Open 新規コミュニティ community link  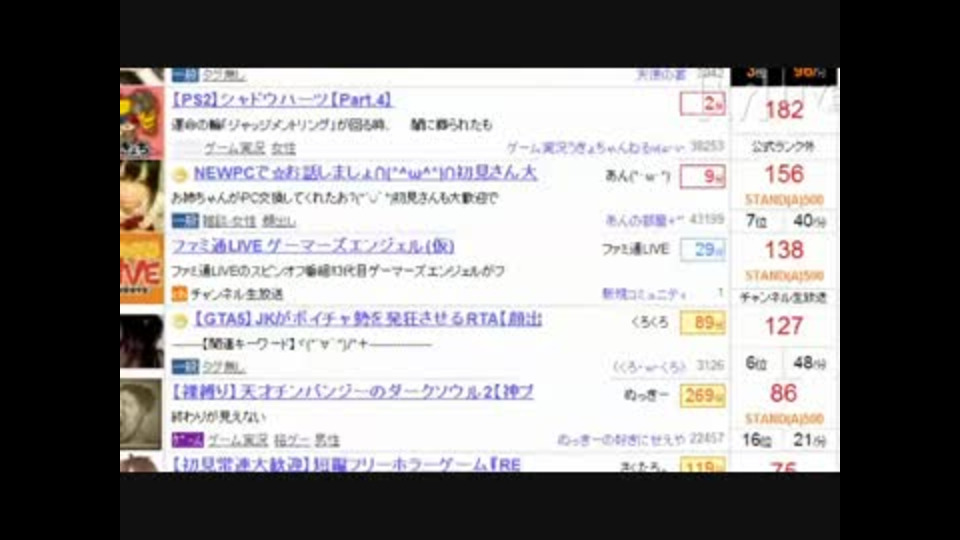tap(644, 294)
